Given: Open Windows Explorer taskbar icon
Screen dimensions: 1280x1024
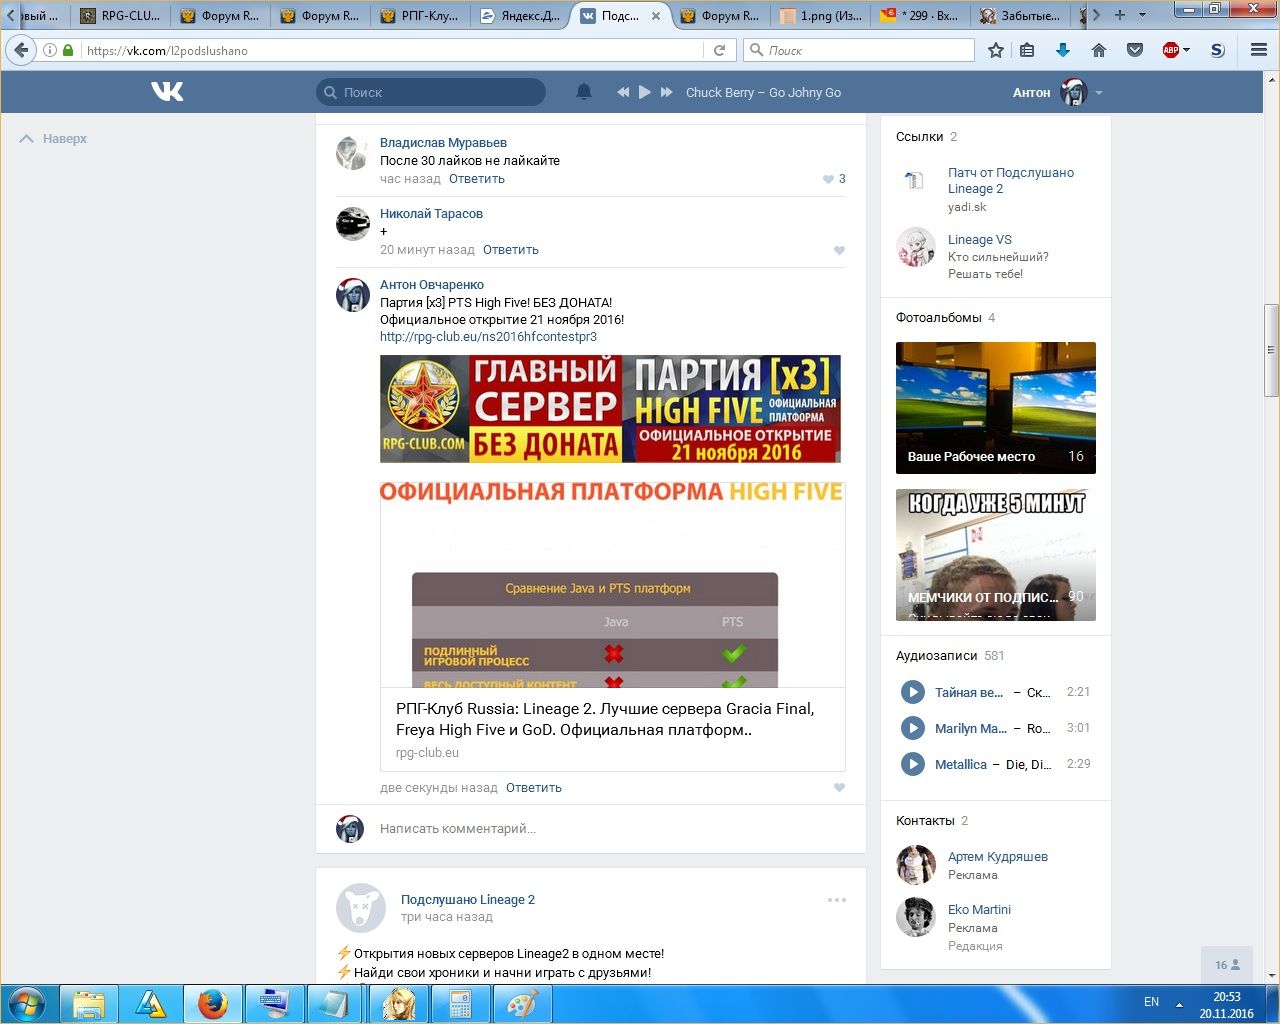Looking at the screenshot, I should [x=89, y=1004].
